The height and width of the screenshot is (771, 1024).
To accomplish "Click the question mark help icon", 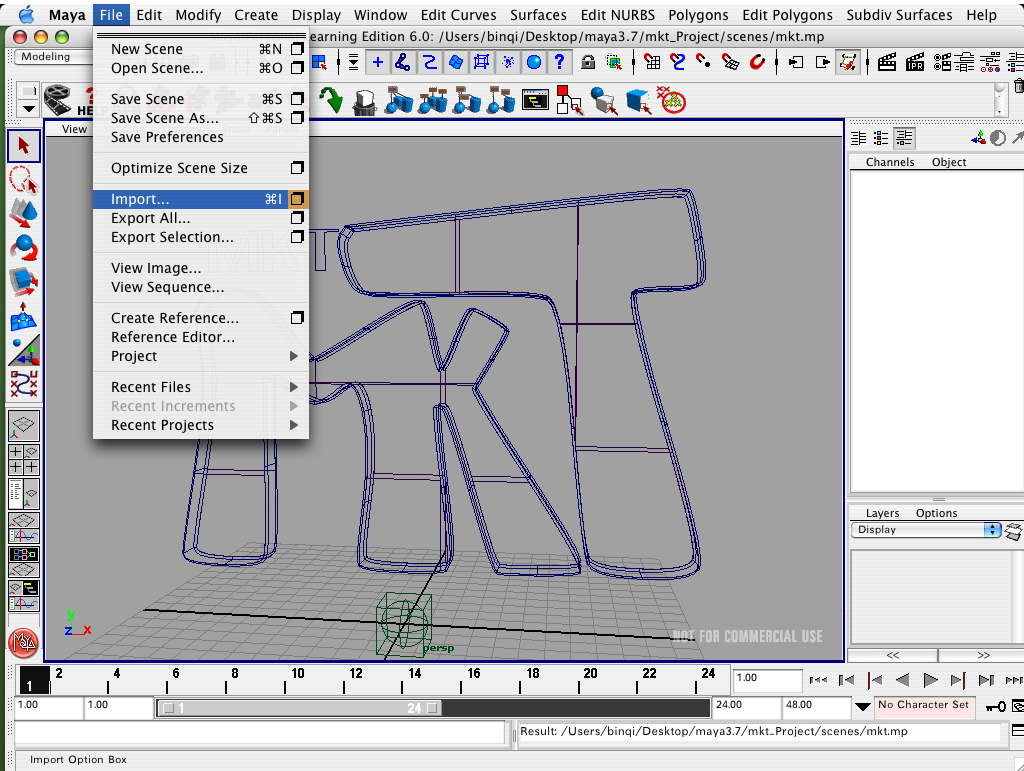I will [560, 62].
